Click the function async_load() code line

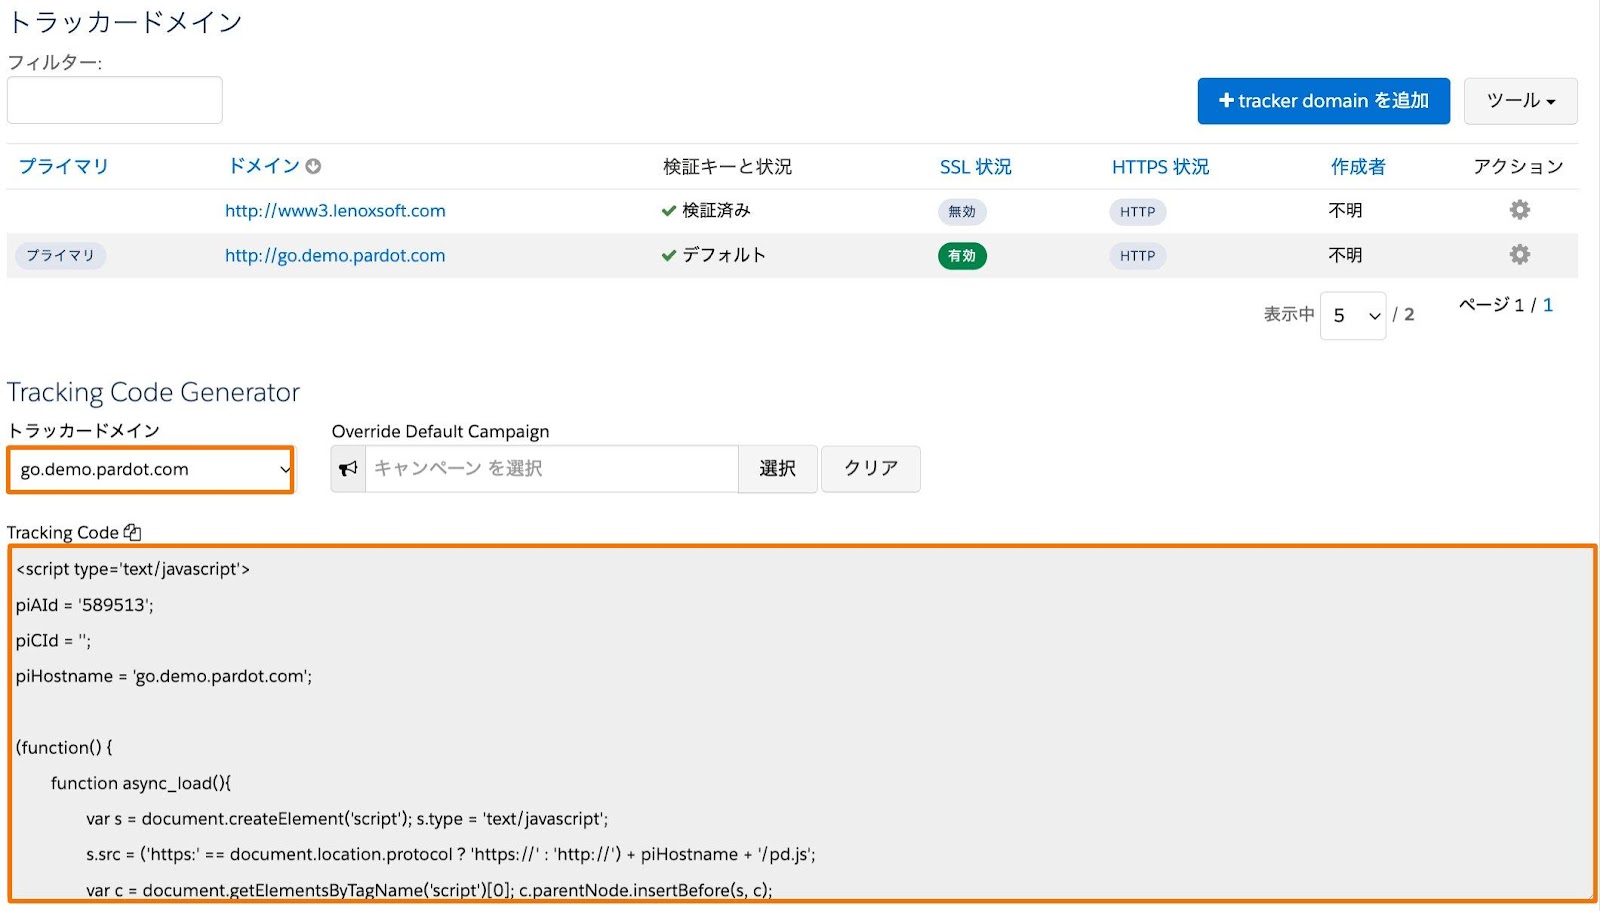[x=141, y=783]
